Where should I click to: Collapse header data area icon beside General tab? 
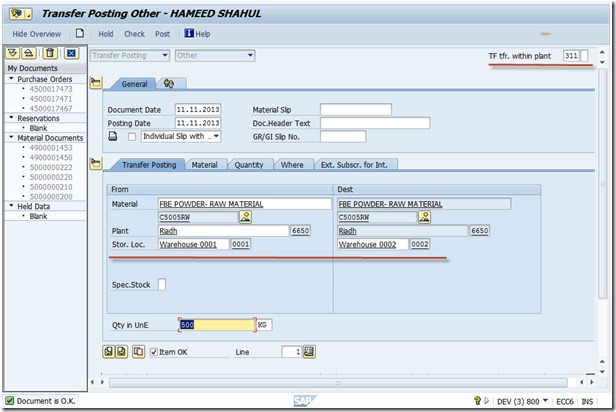pyautogui.click(x=95, y=83)
